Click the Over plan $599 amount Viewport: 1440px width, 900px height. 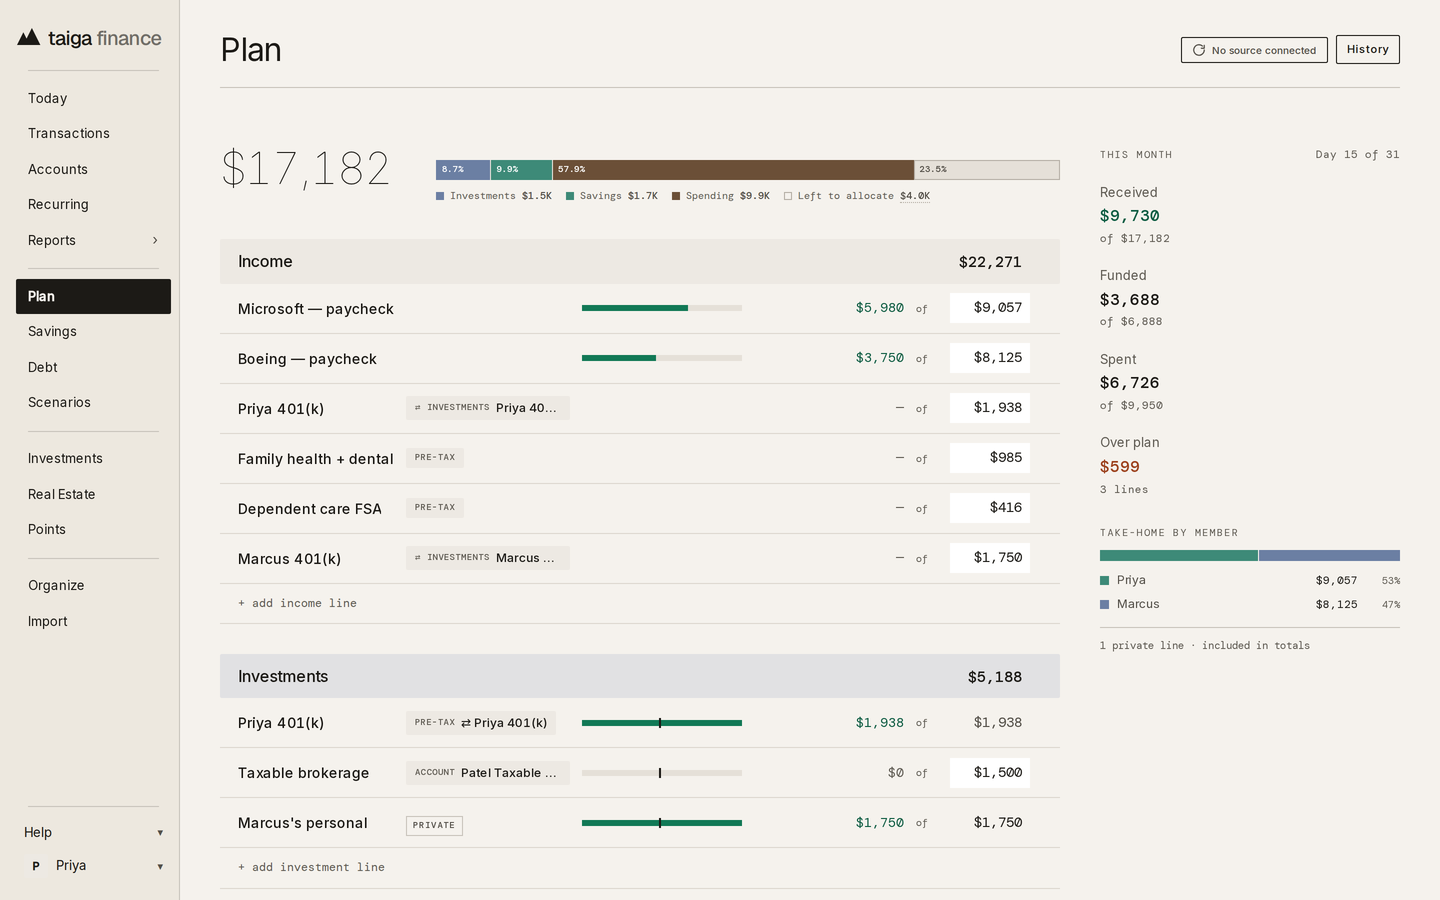click(x=1120, y=467)
